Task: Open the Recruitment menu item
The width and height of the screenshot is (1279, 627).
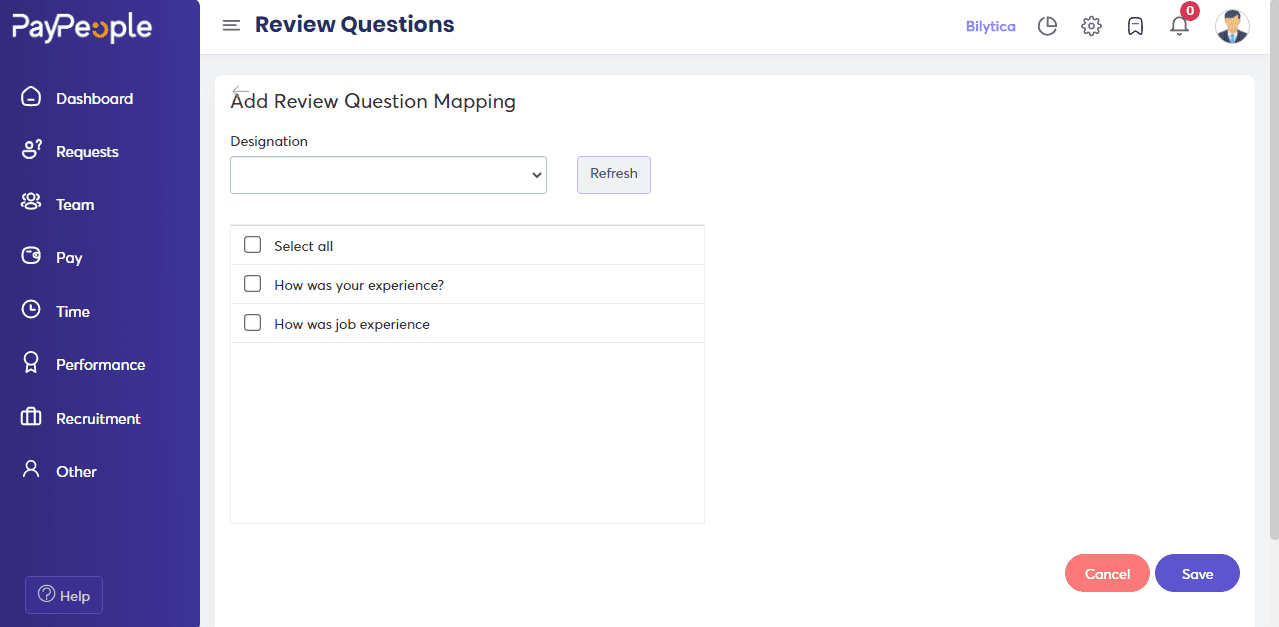Action: coord(100,418)
